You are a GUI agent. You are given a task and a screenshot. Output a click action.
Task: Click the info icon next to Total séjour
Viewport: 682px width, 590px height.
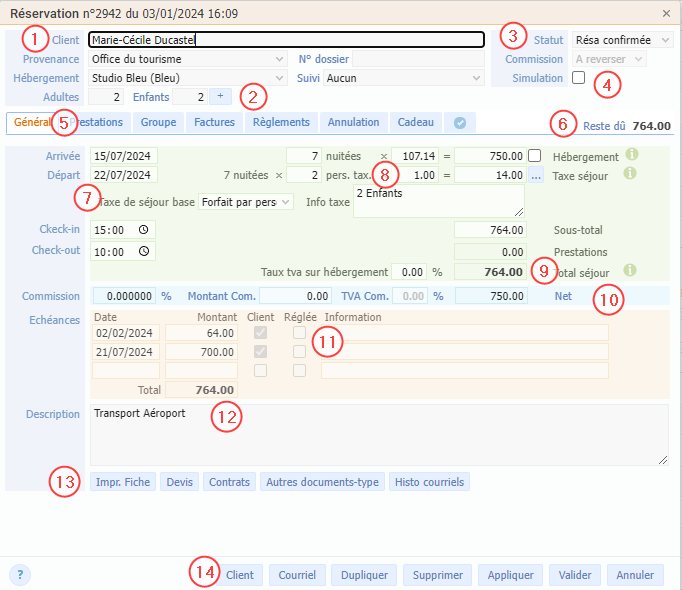pos(631,271)
